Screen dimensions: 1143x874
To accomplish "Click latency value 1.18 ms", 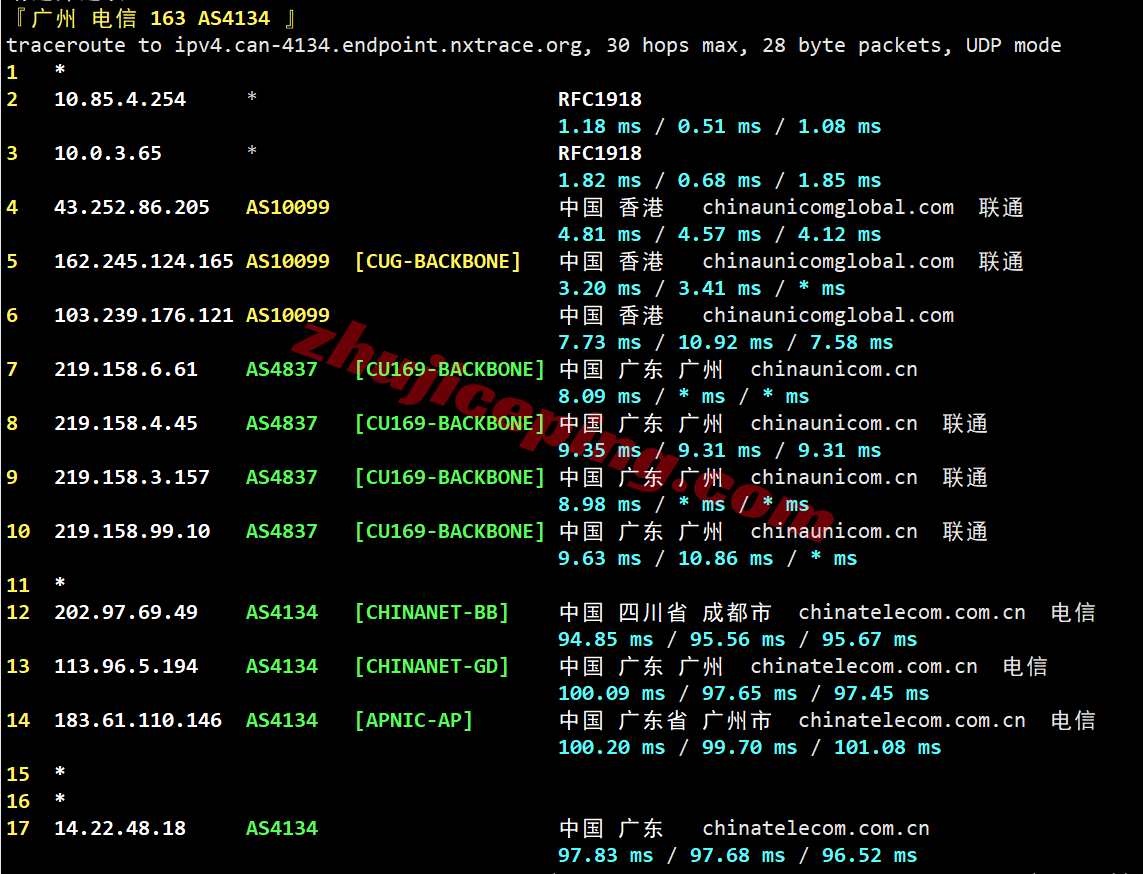I will coord(599,126).
